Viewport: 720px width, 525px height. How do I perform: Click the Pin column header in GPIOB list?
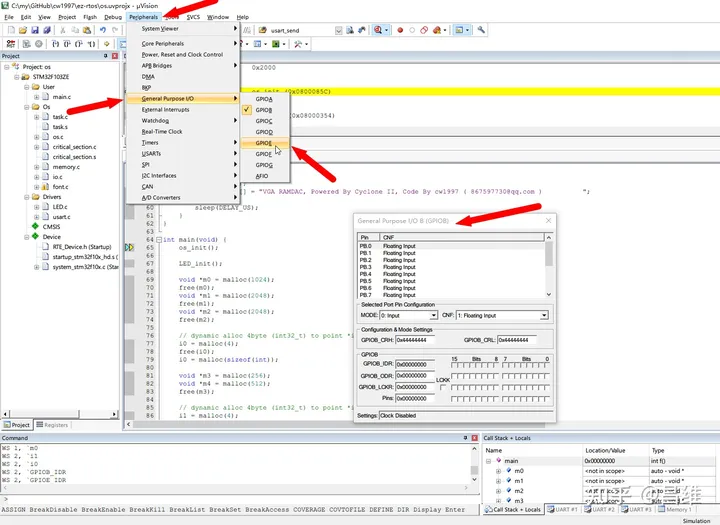(369, 237)
